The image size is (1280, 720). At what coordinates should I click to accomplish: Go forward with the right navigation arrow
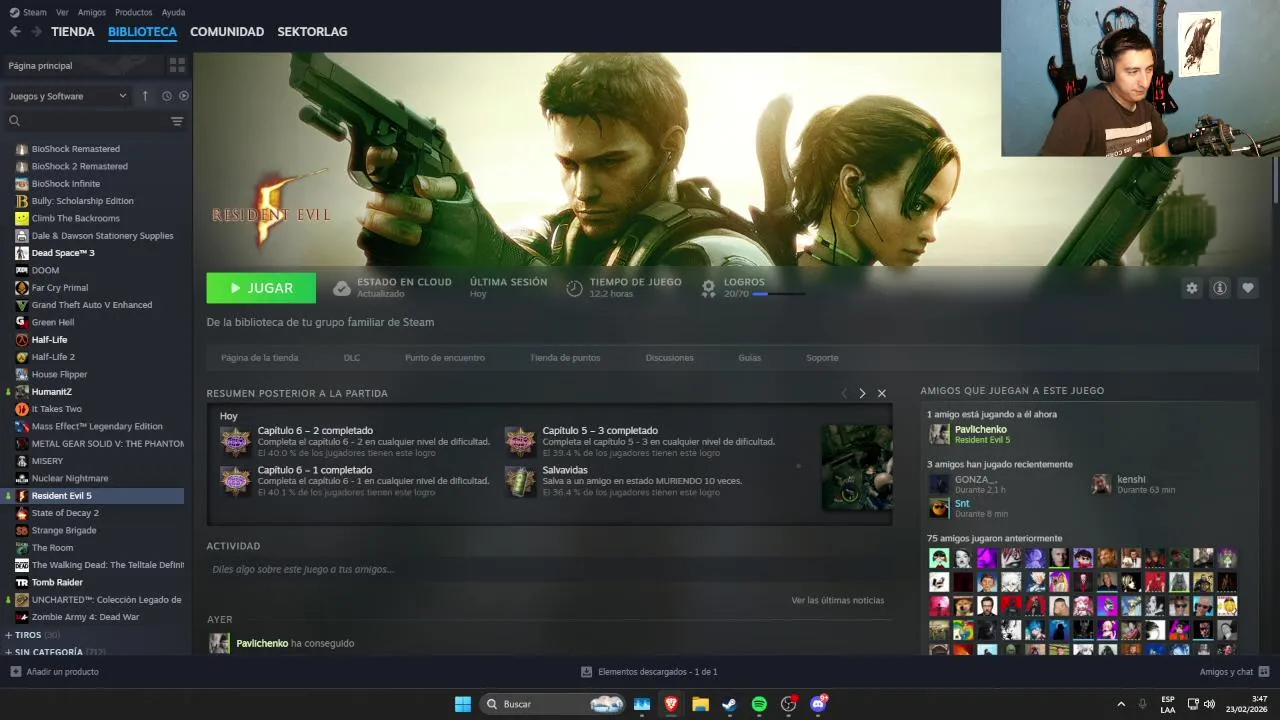(36, 32)
